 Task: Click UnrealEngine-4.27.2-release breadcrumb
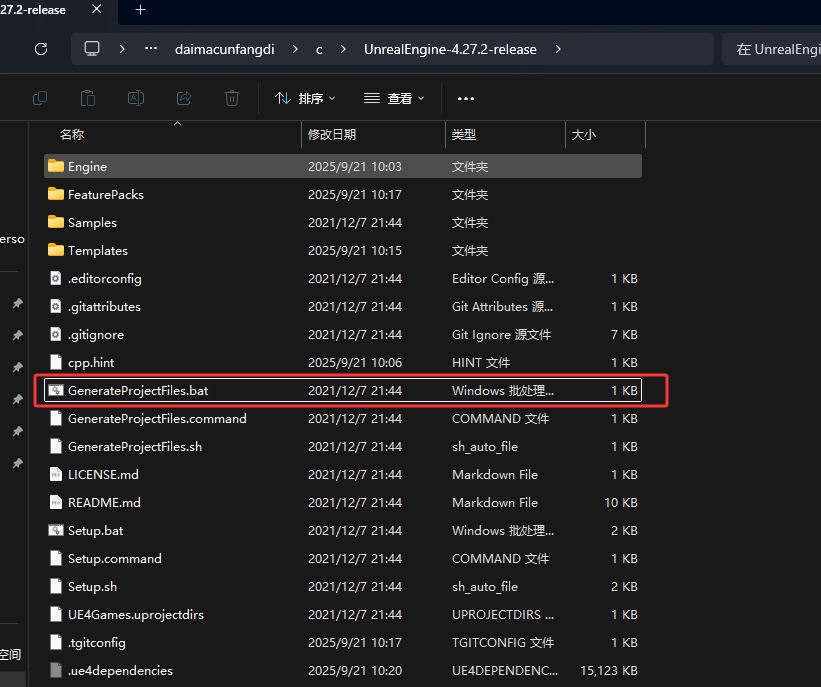tap(450, 49)
